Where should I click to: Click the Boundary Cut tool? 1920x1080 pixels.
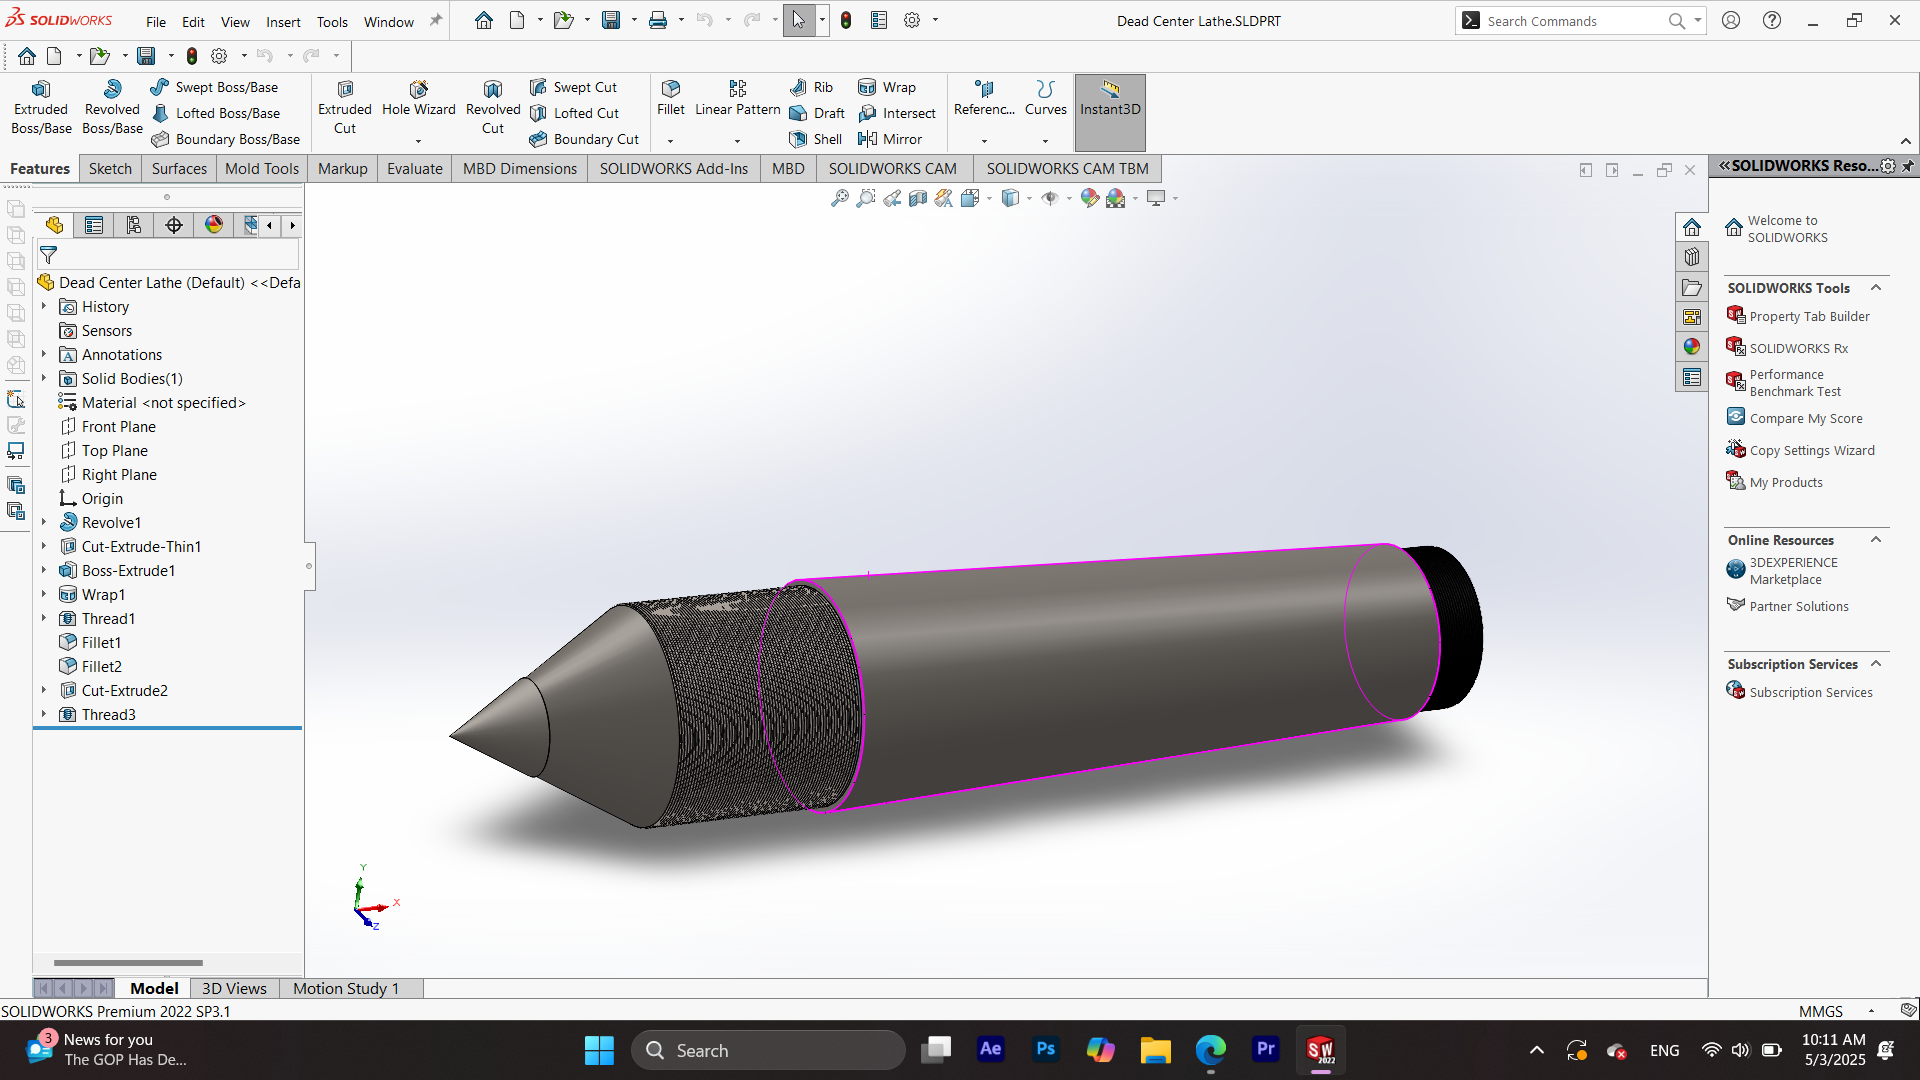pos(584,140)
